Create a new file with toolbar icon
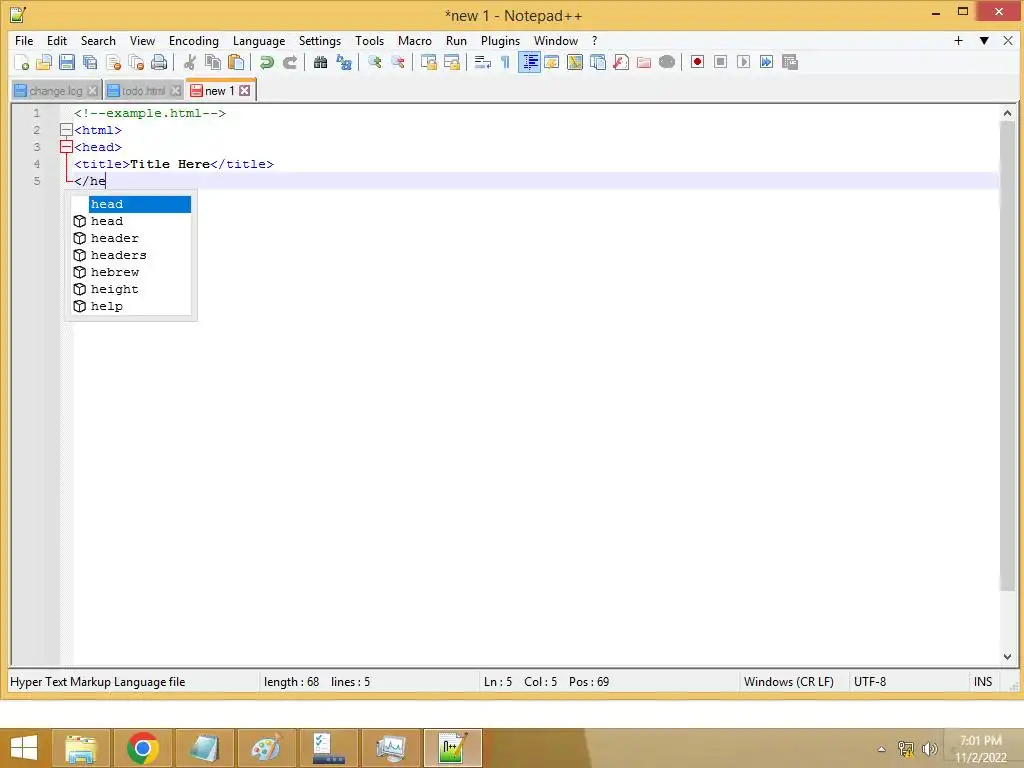The width and height of the screenshot is (1024, 768). pyautogui.click(x=22, y=62)
